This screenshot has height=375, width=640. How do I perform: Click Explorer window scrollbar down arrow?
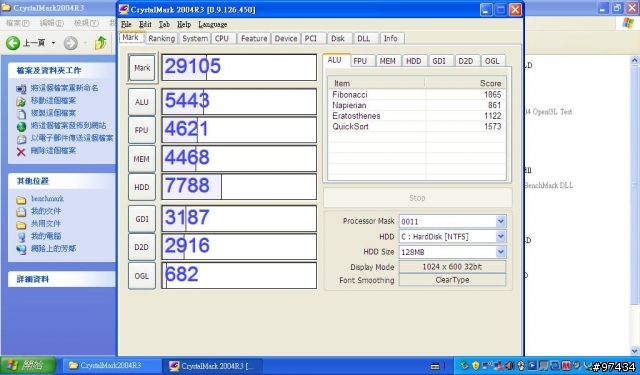[635, 351]
